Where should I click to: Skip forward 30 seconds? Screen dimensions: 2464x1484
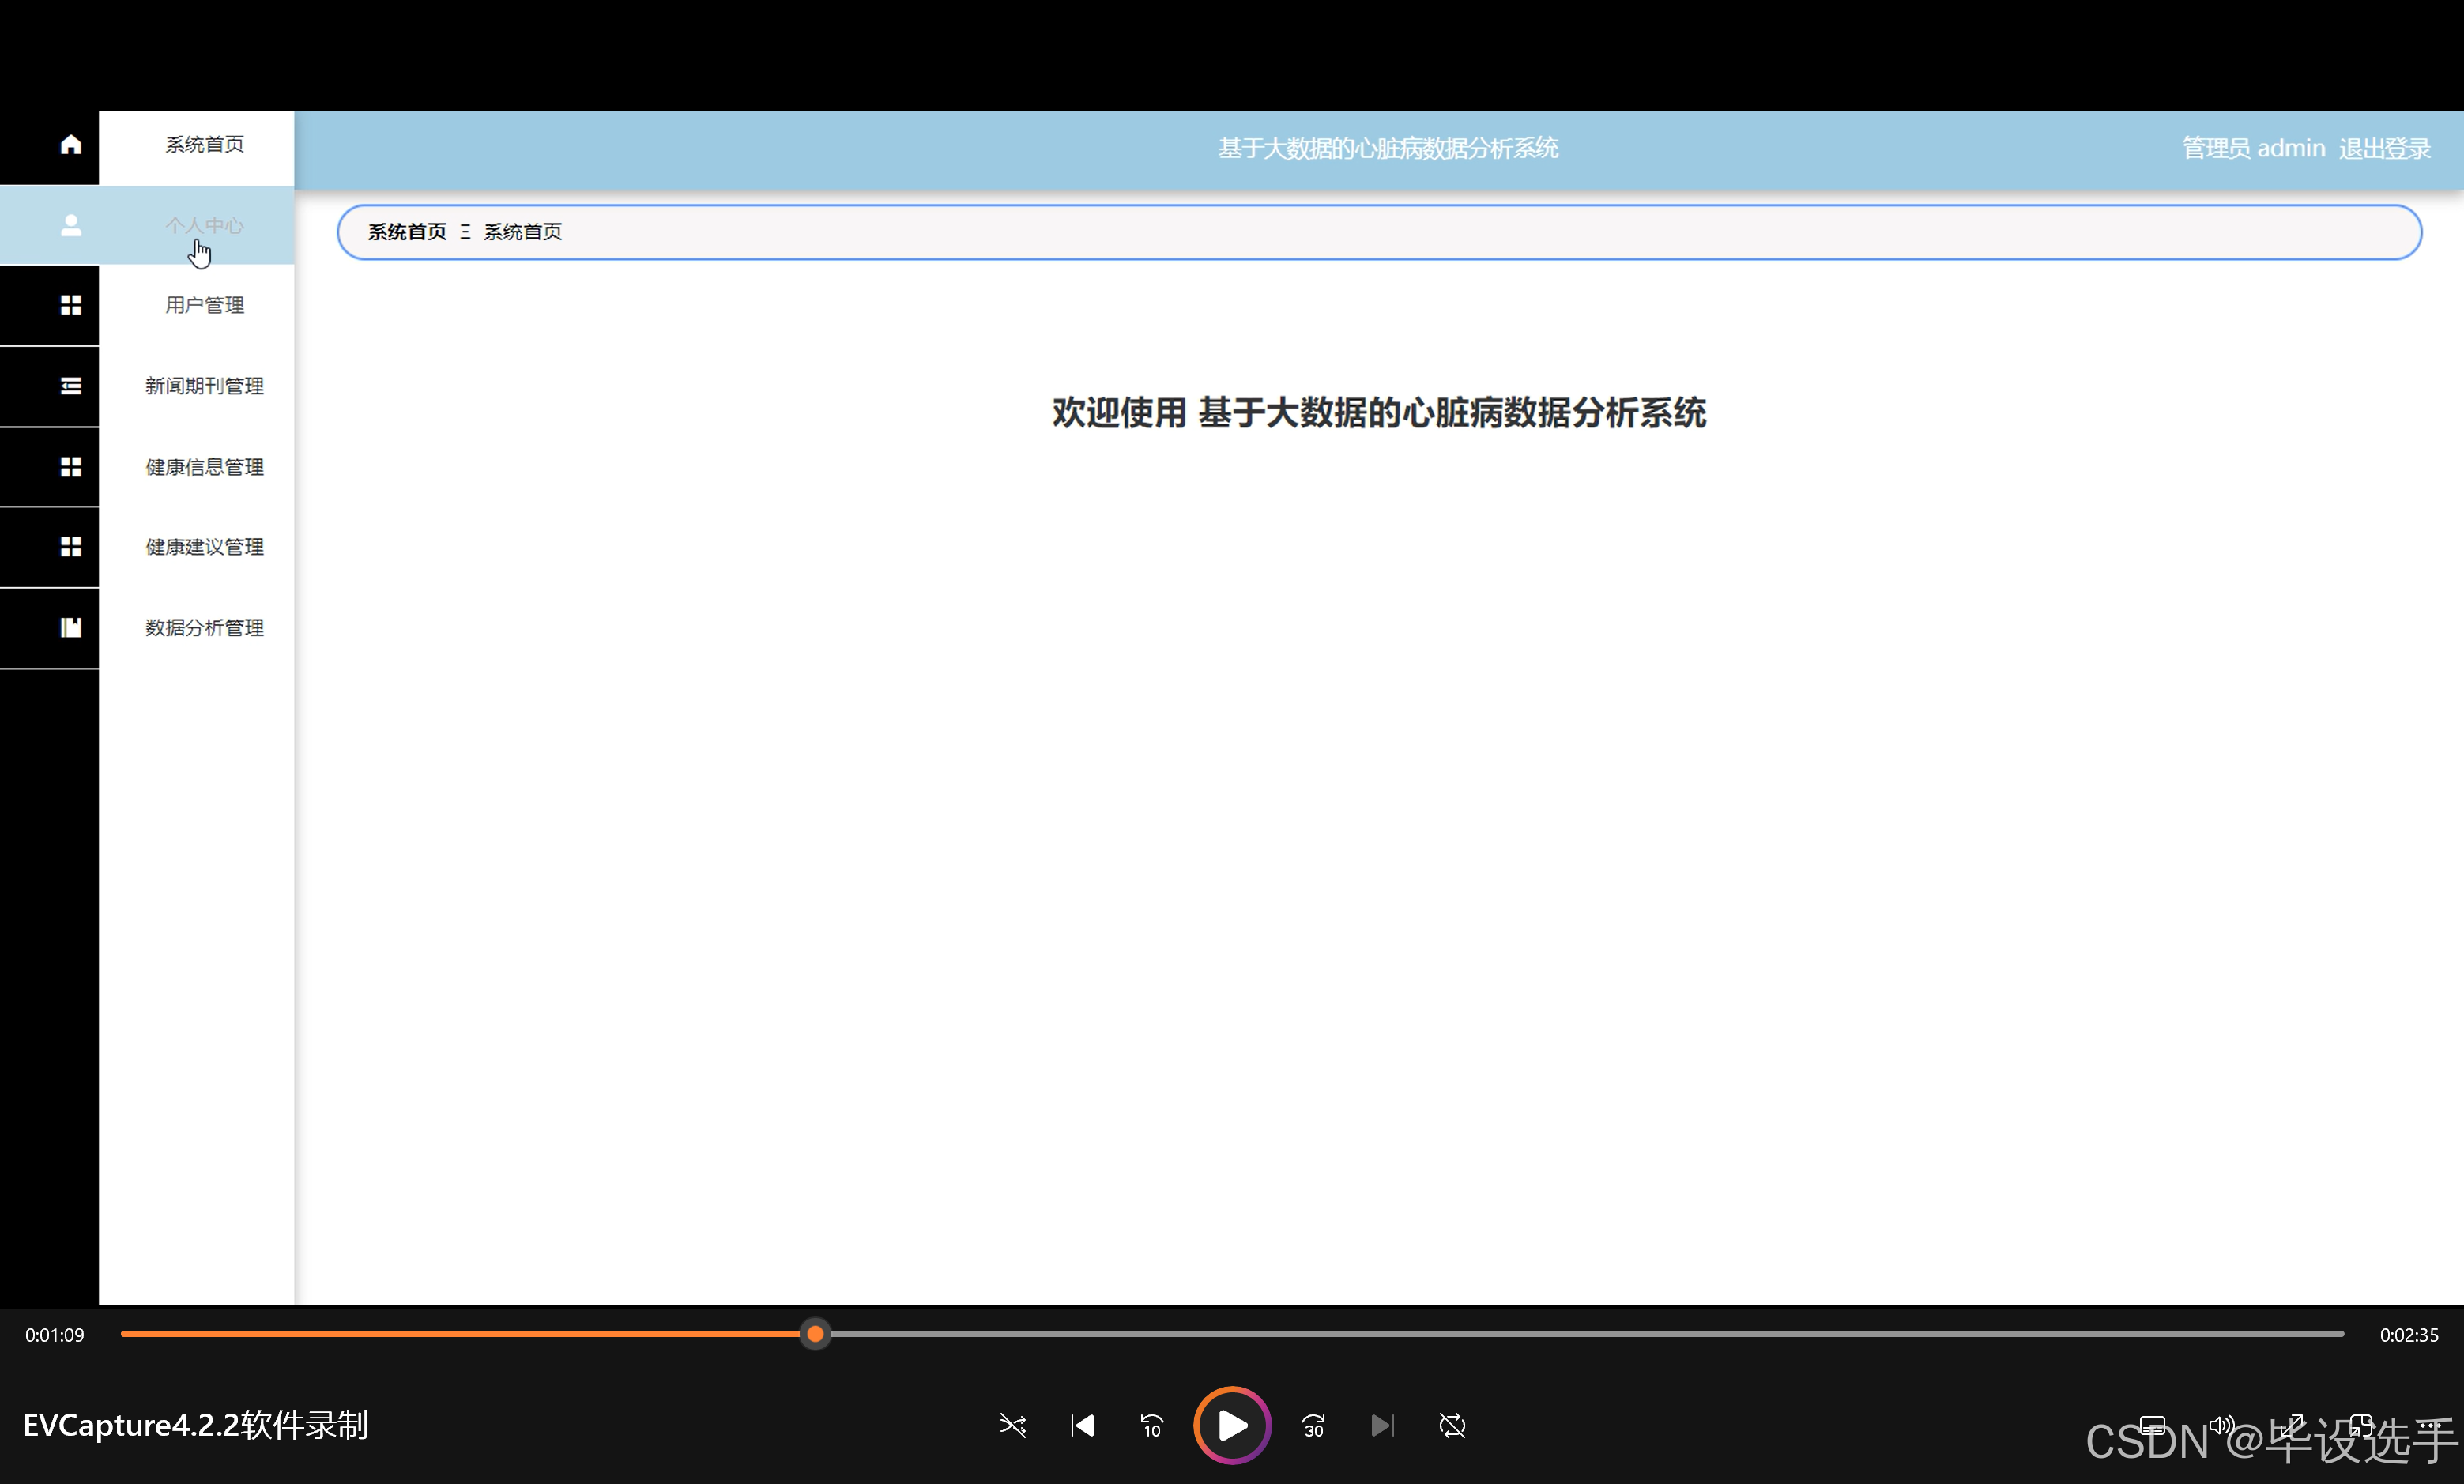(x=1313, y=1425)
